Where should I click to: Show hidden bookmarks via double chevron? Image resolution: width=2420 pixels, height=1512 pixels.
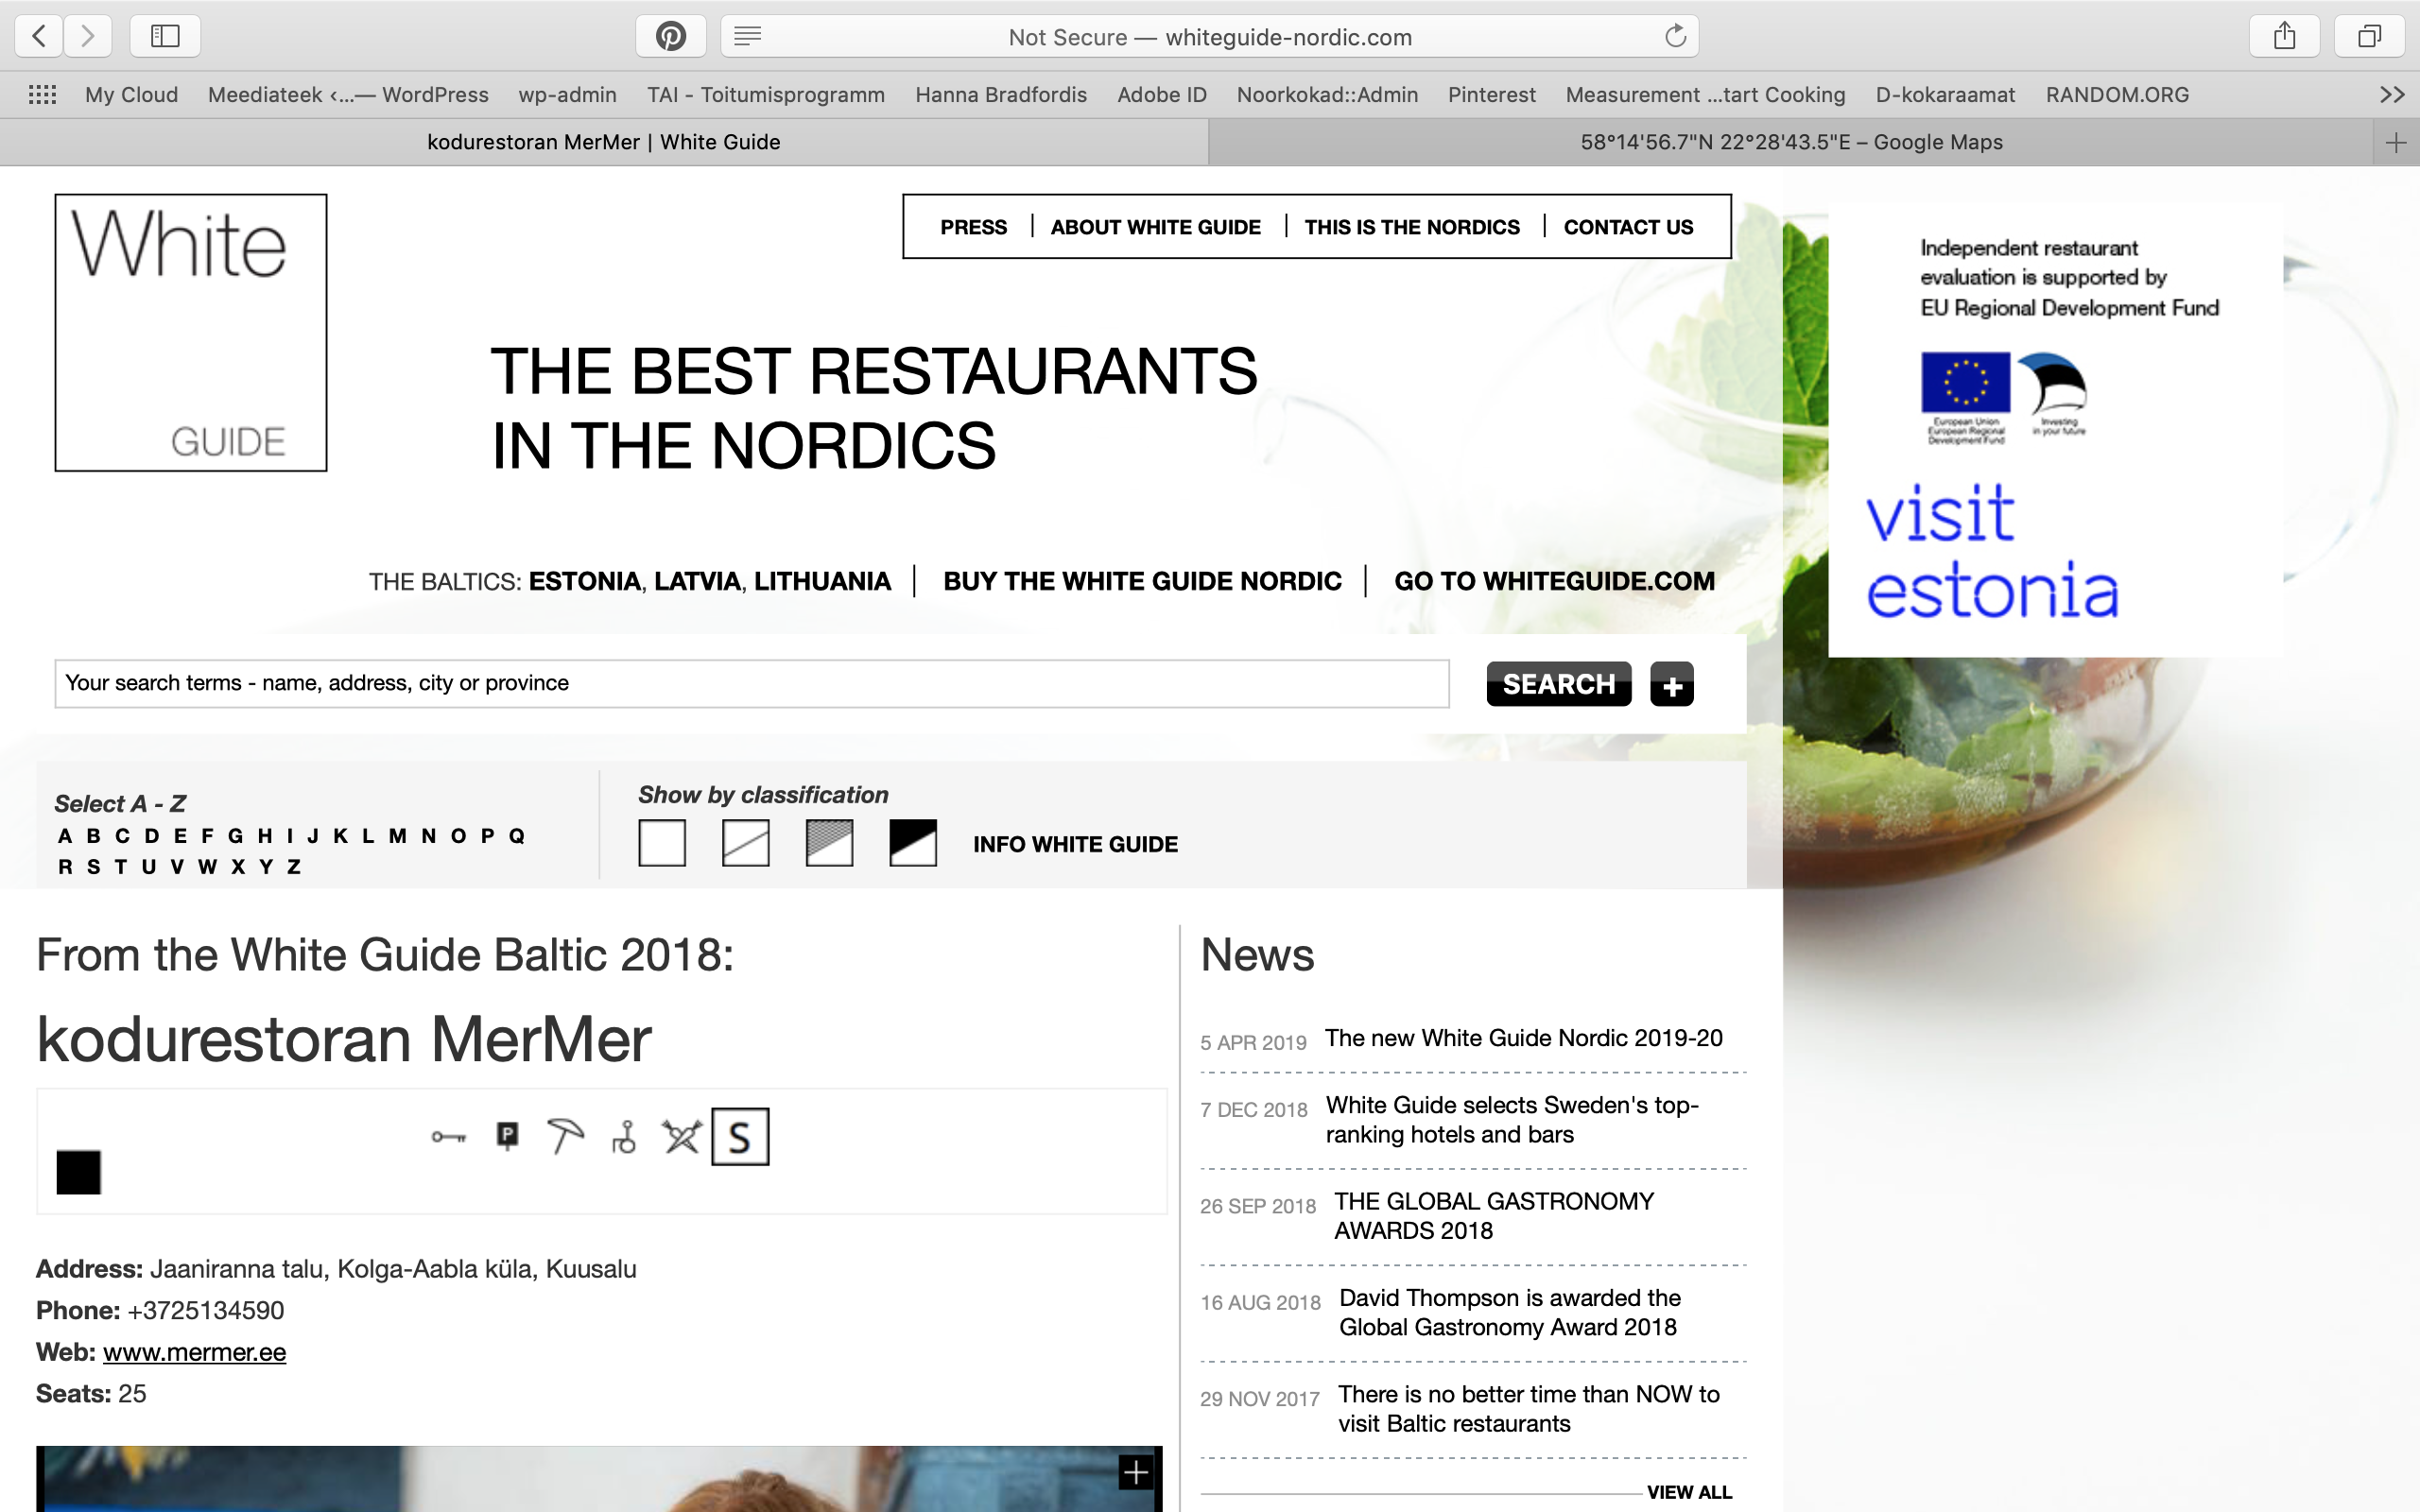click(x=2391, y=95)
